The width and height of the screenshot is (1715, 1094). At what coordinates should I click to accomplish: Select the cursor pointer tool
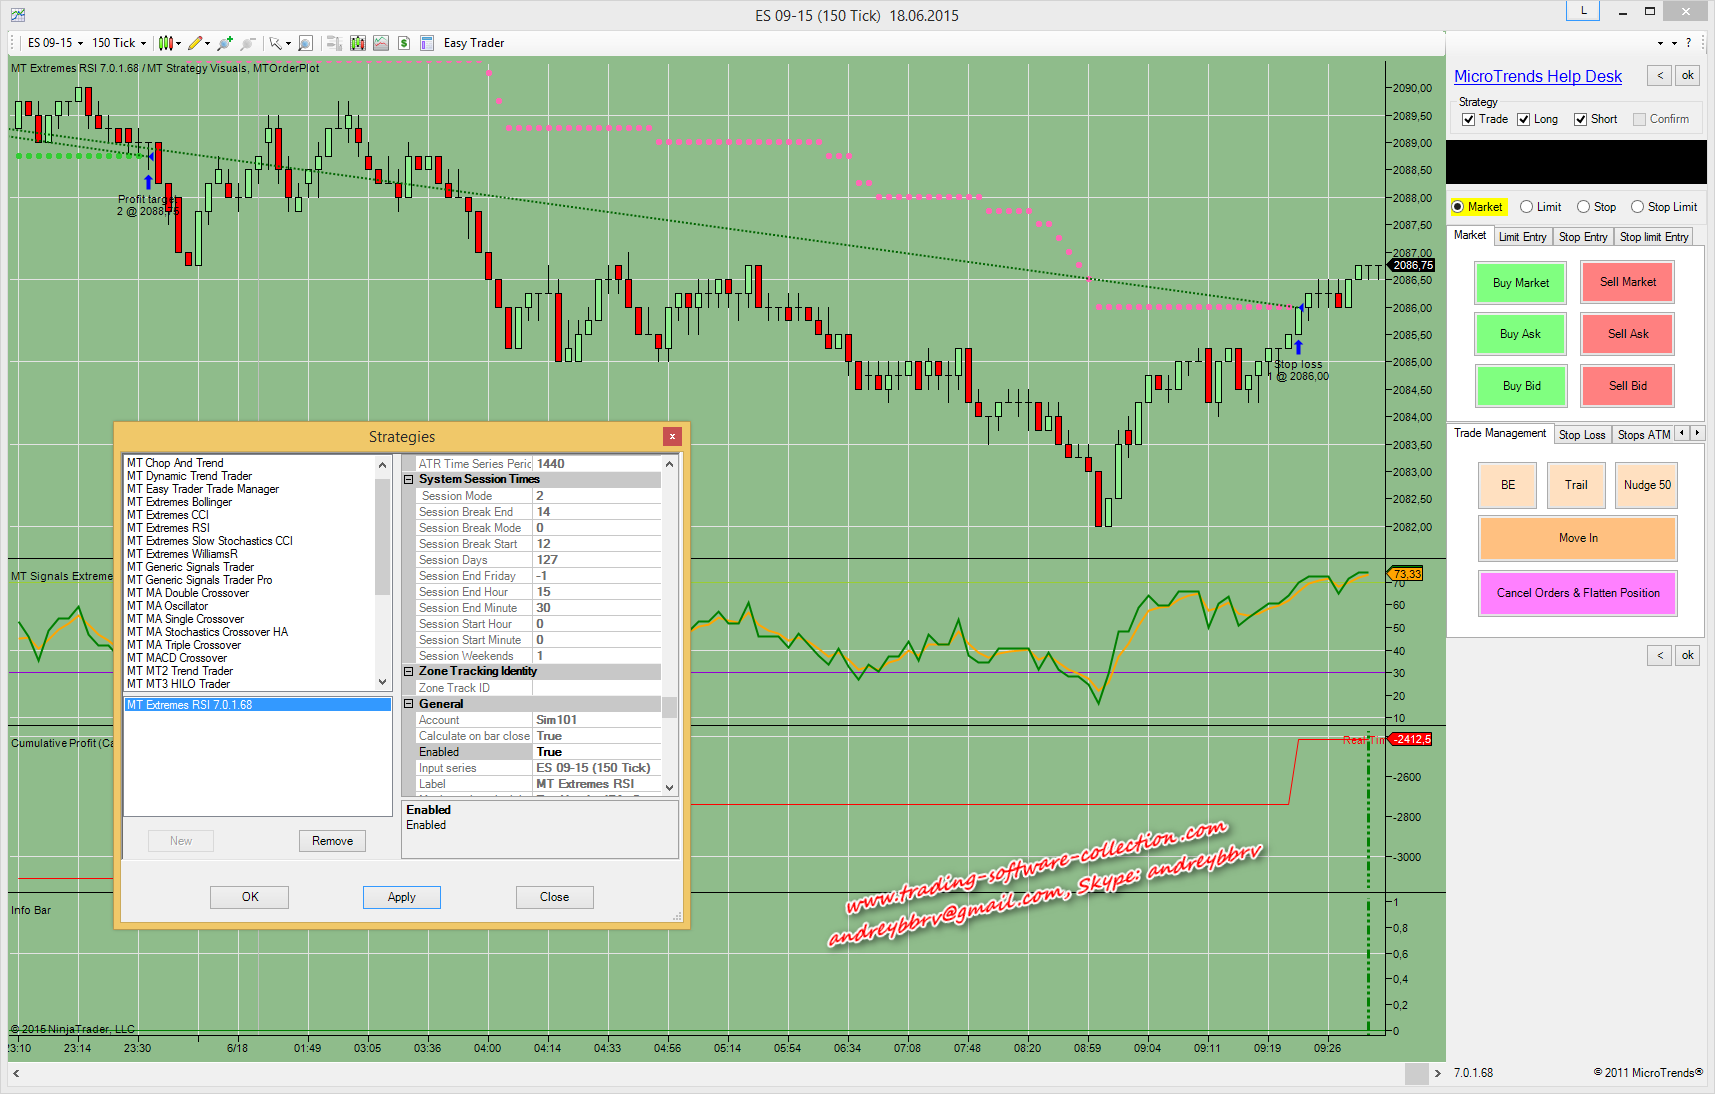coord(275,43)
